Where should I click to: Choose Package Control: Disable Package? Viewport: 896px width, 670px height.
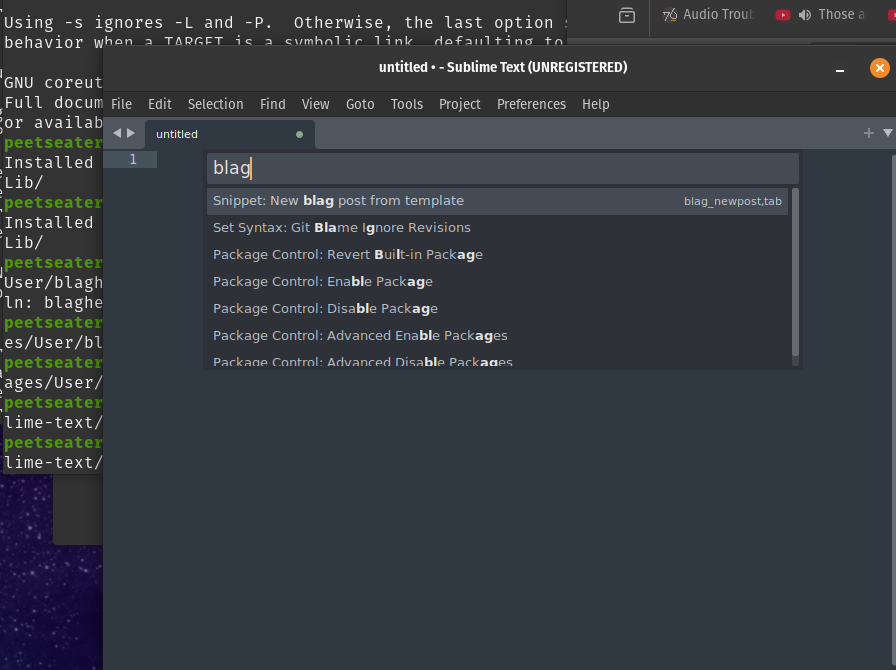point(497,309)
